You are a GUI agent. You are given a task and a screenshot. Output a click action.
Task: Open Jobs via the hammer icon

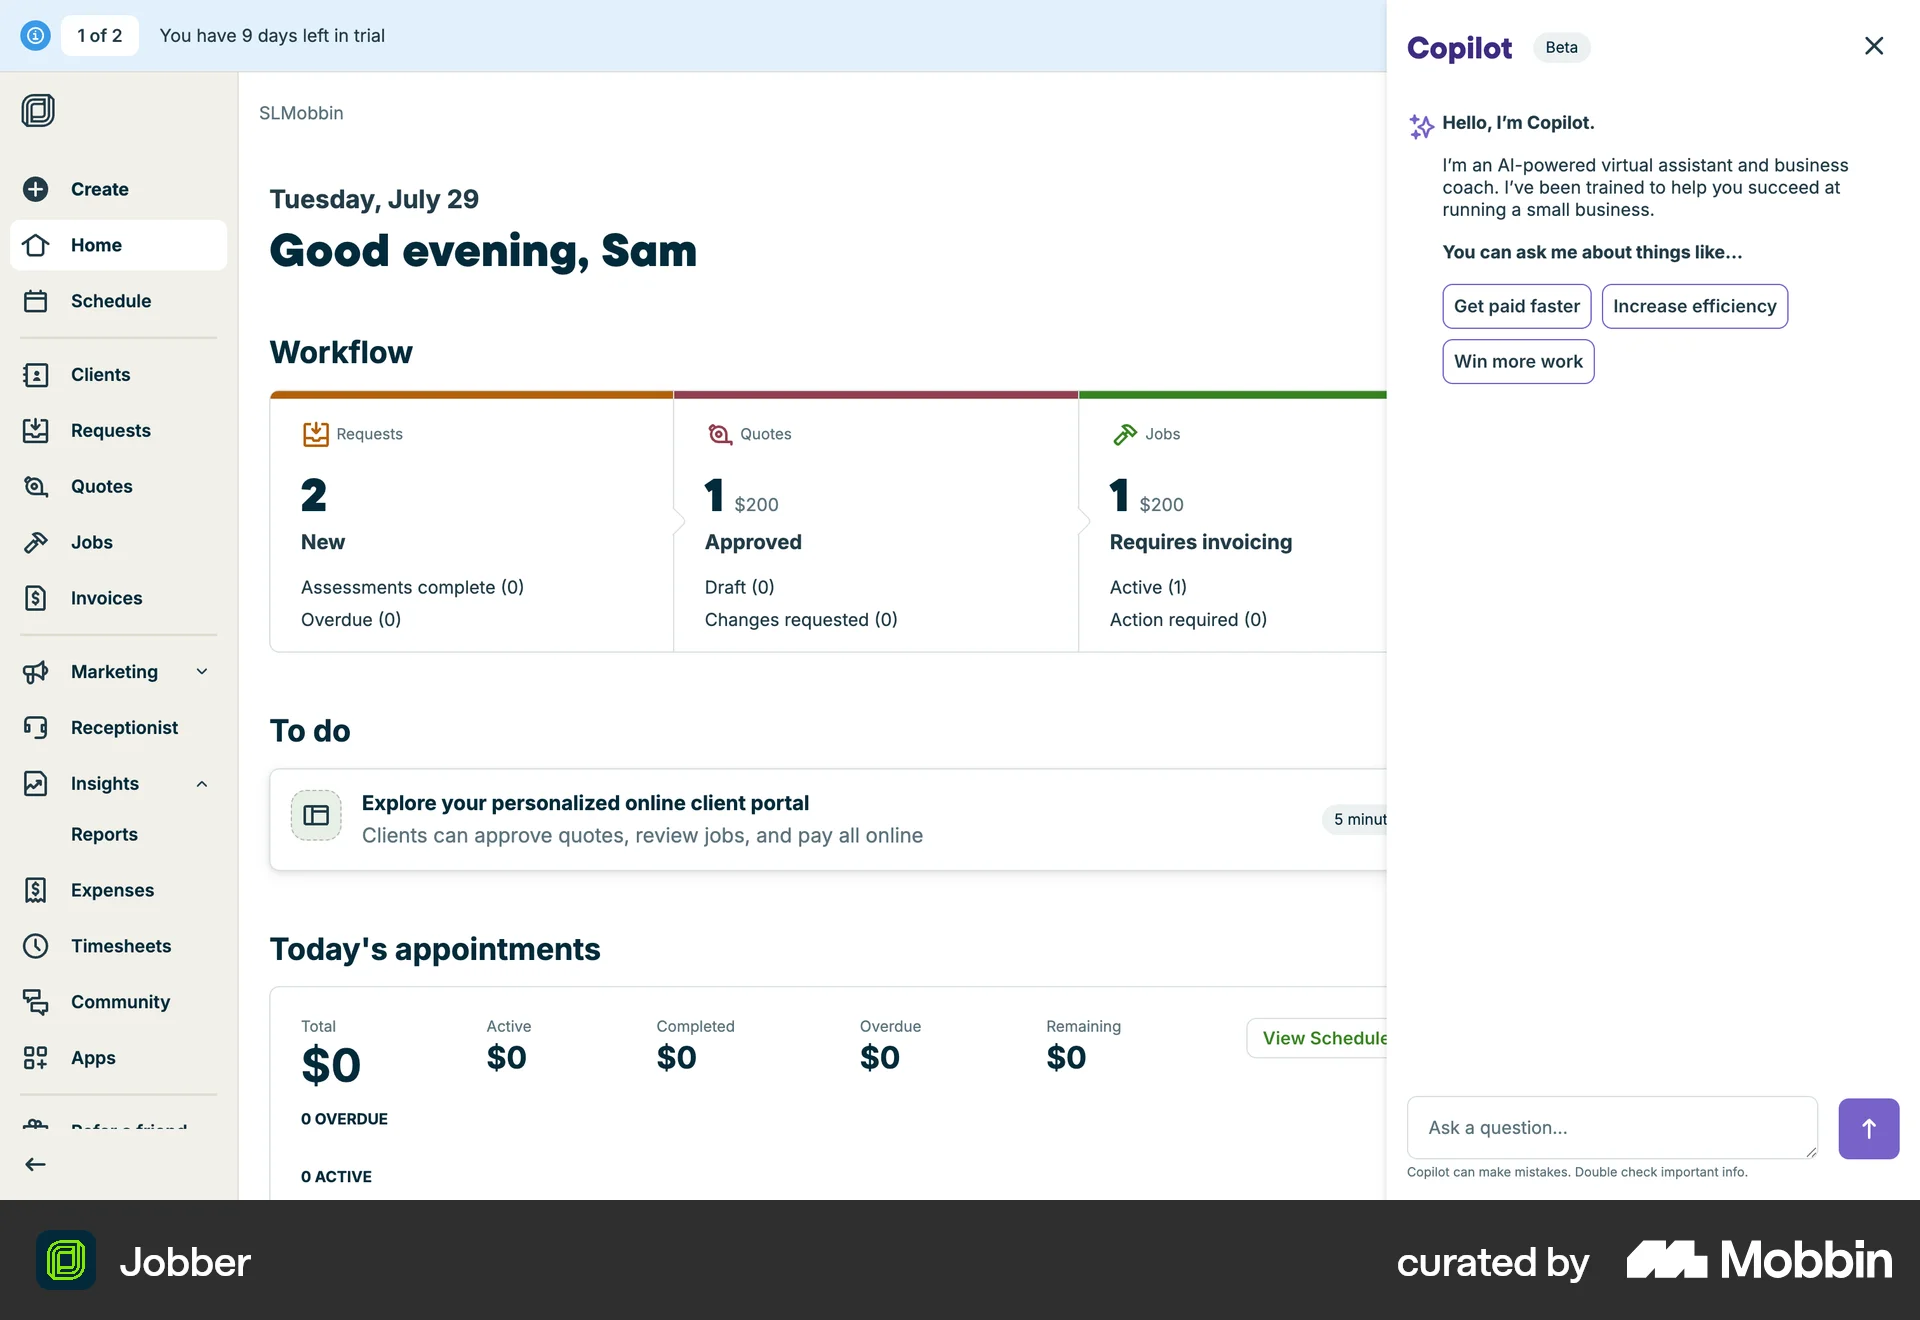tap(36, 542)
